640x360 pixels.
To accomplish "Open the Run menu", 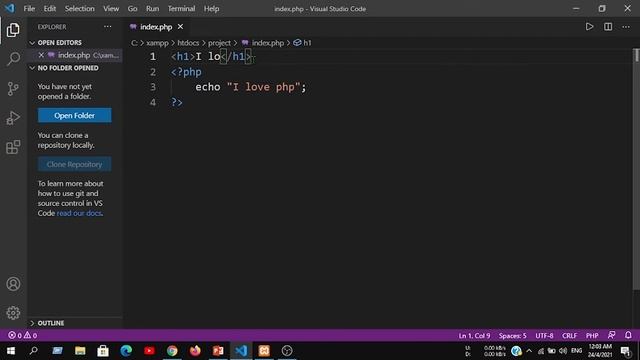I will (x=152, y=9).
